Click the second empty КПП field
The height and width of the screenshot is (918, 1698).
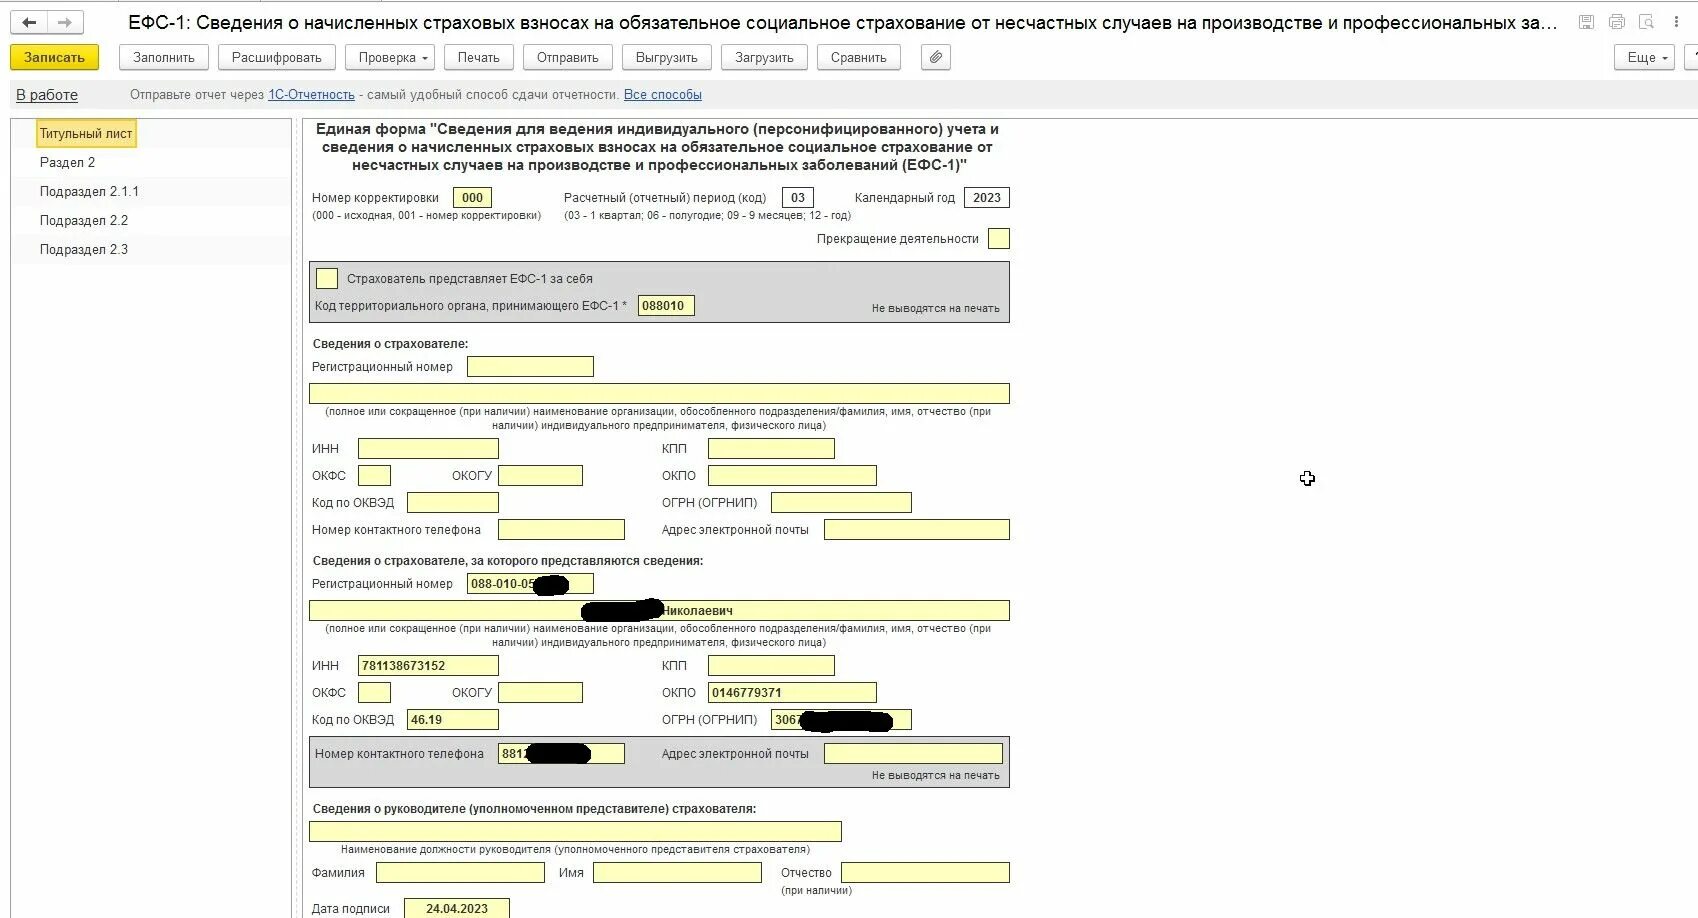pyautogui.click(x=771, y=666)
